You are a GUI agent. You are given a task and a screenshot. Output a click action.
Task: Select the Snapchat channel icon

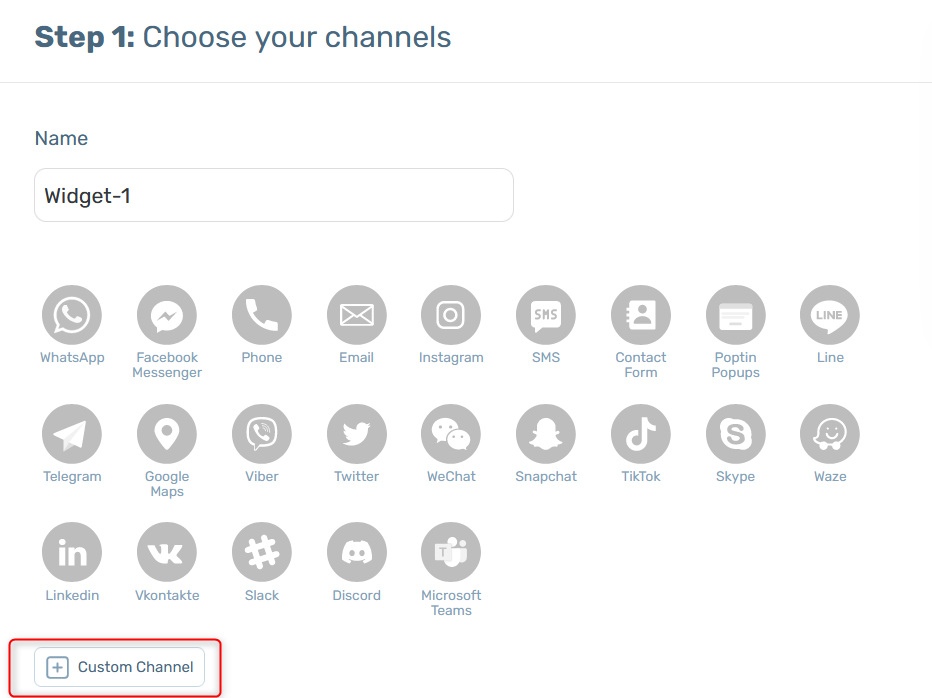click(546, 434)
